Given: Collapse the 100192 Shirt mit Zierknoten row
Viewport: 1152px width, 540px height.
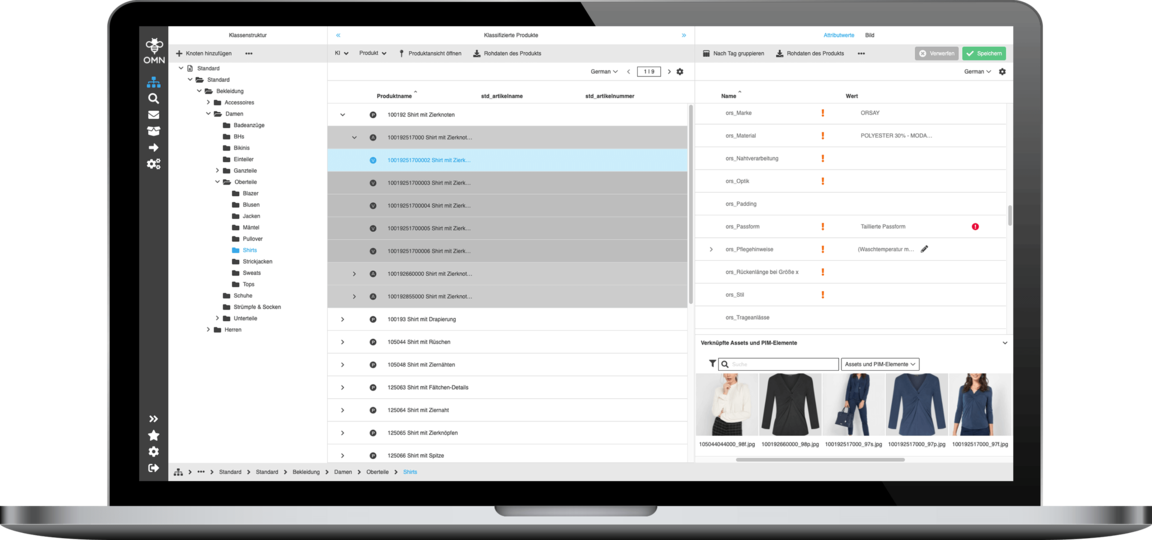Looking at the screenshot, I should point(342,115).
